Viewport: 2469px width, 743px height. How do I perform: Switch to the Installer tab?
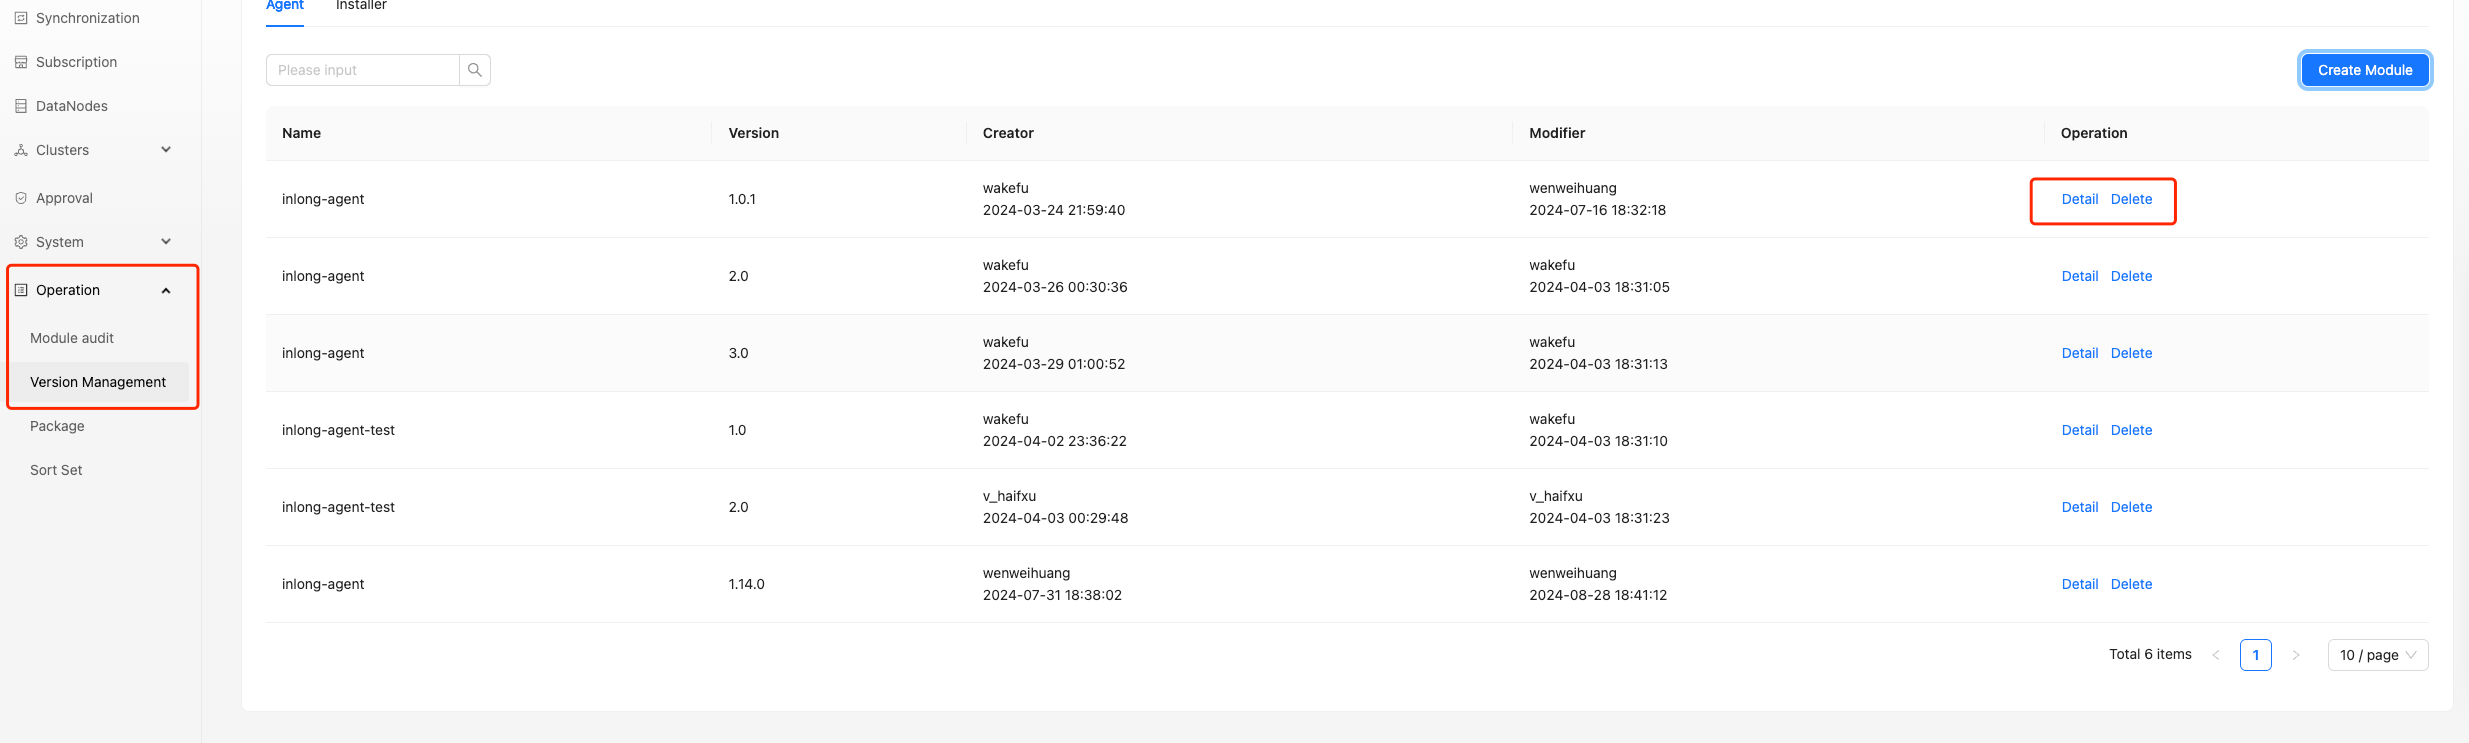[x=361, y=6]
